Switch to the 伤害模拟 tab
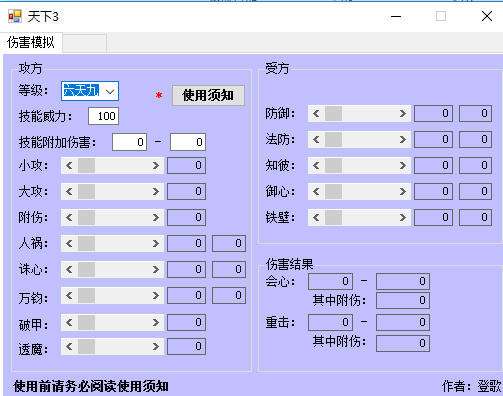The width and height of the screenshot is (503, 396). coord(31,43)
